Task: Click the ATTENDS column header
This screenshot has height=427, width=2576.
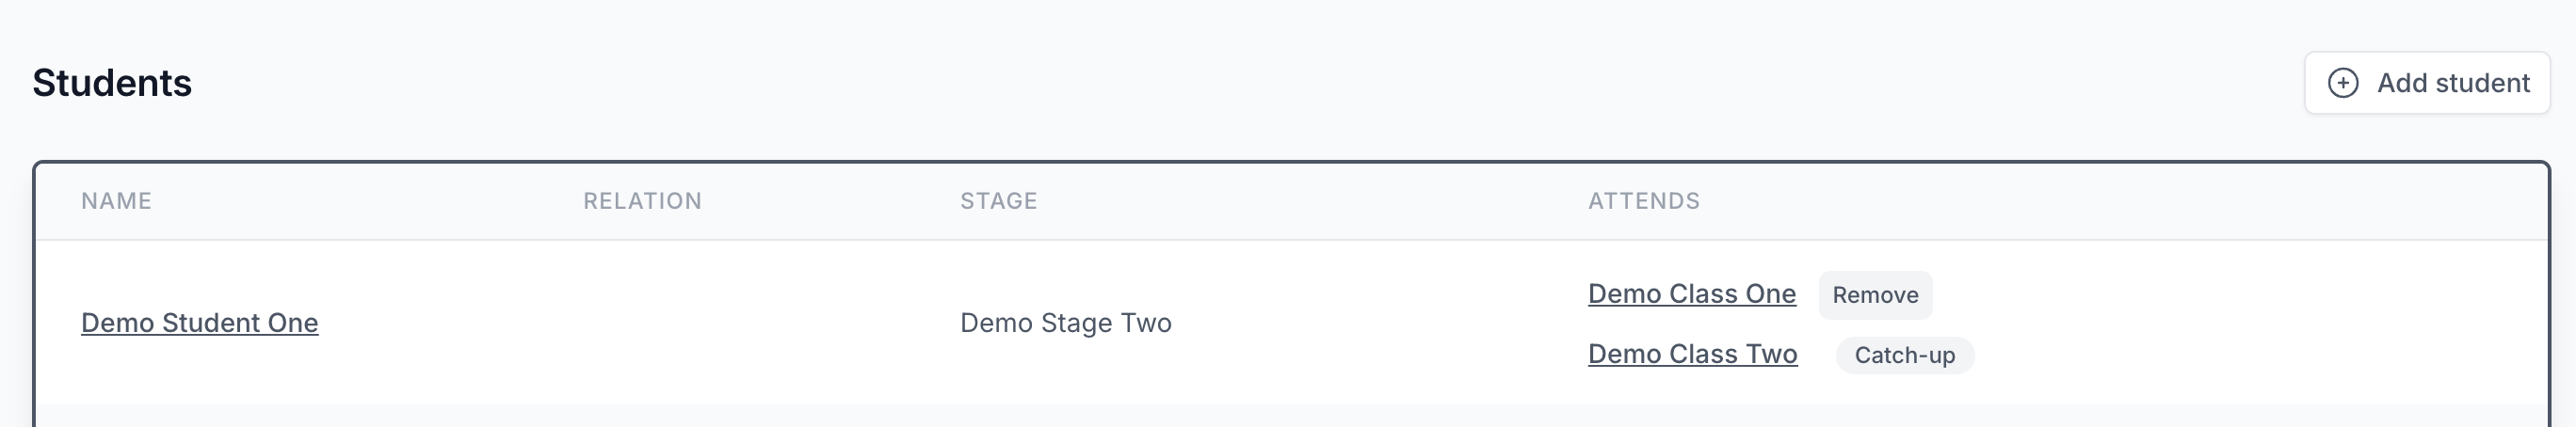Action: [1643, 201]
